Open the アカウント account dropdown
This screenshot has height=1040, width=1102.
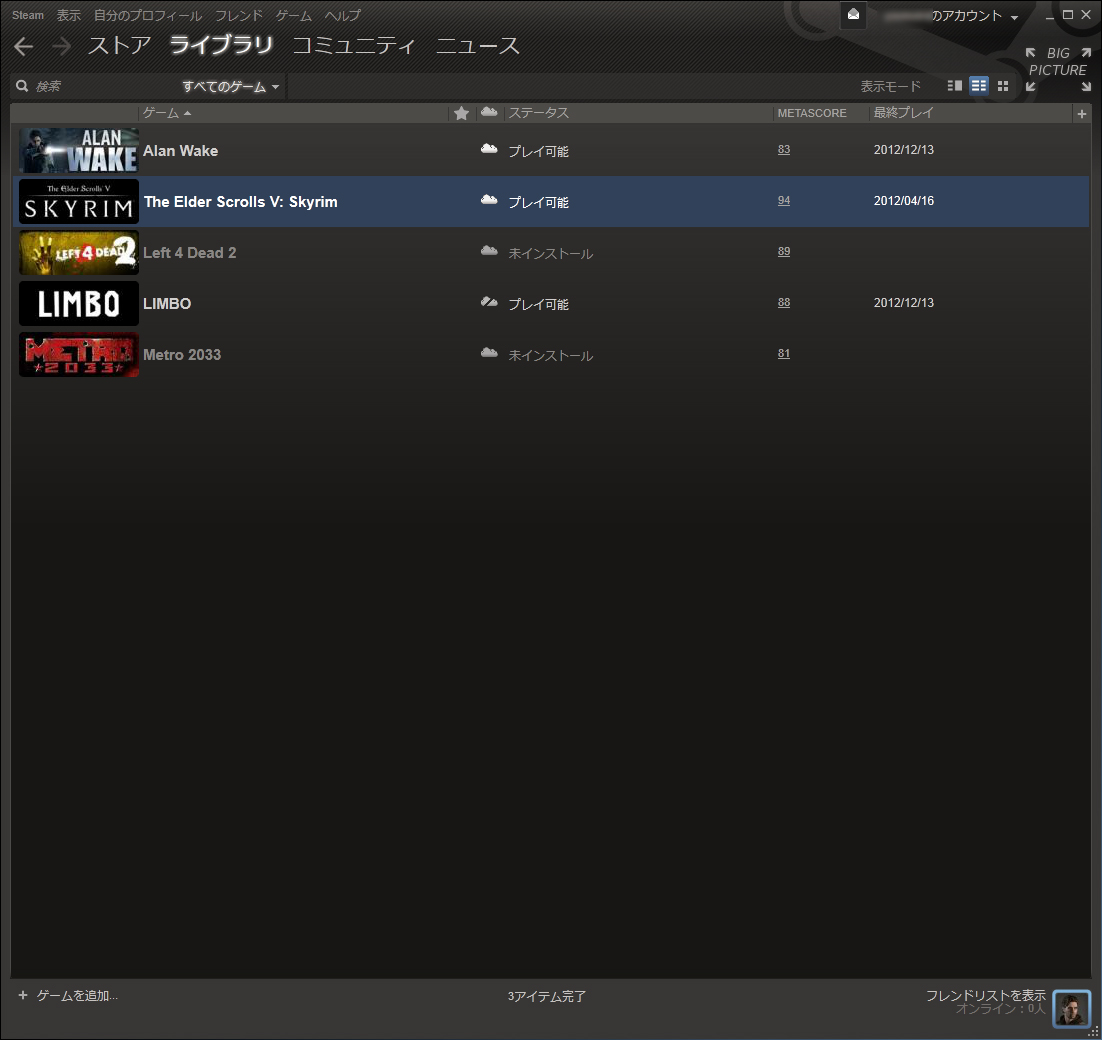(974, 15)
